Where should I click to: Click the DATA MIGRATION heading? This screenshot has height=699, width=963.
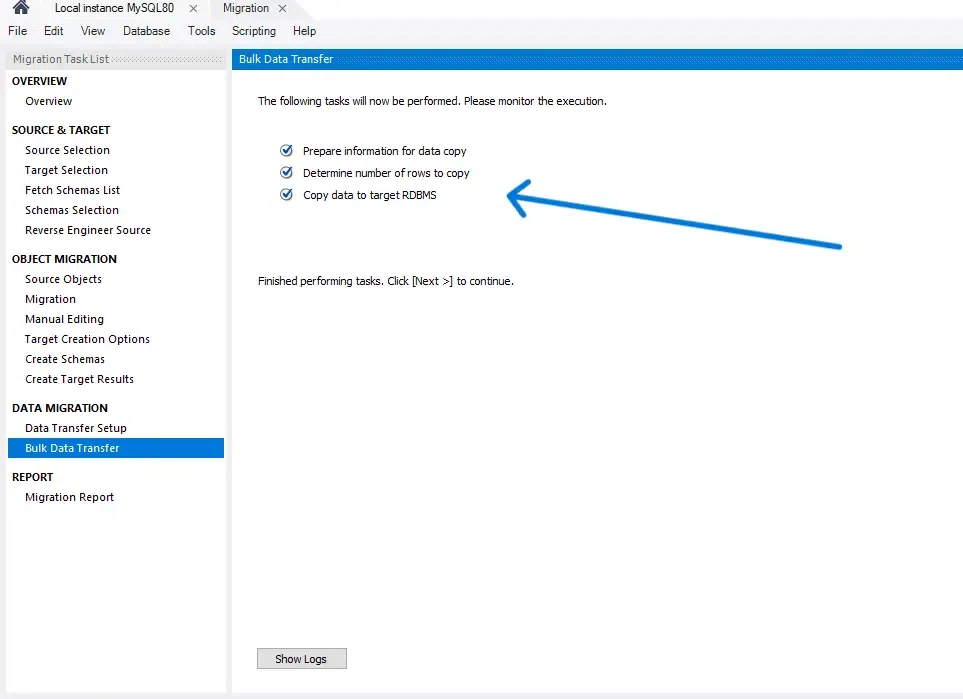[x=60, y=408]
